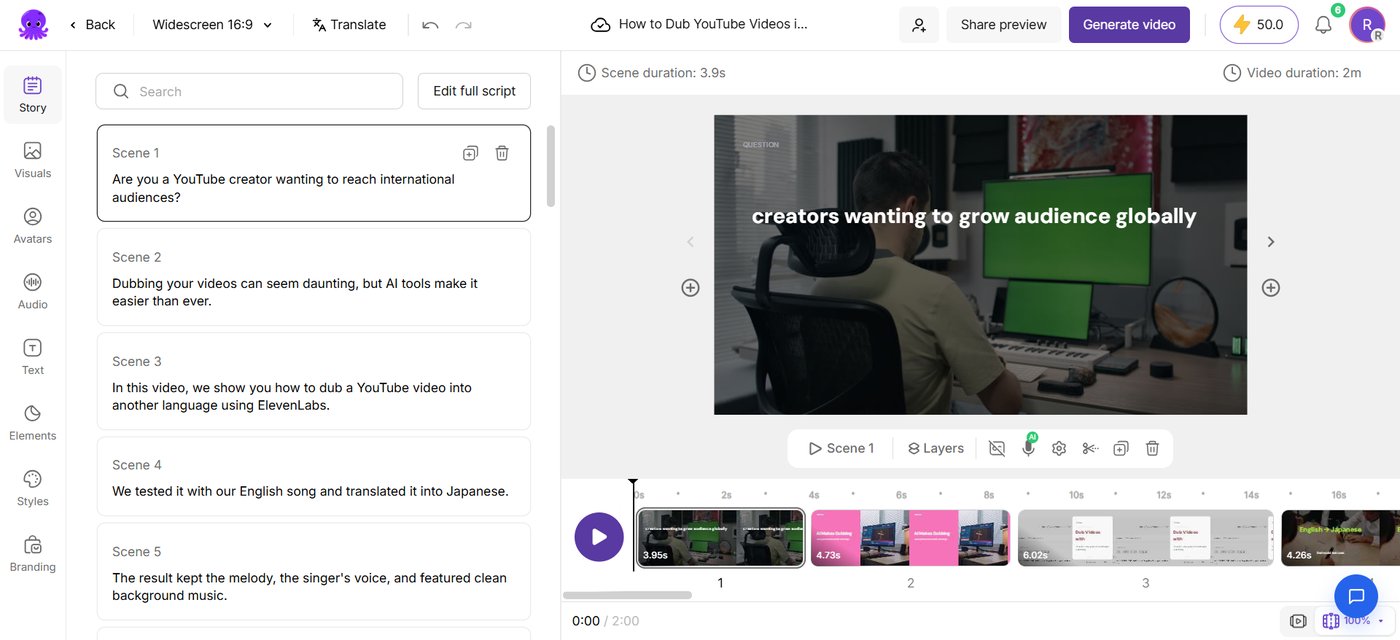Image resolution: width=1400 pixels, height=640 pixels.
Task: Focus the script Search field
Action: 249,91
